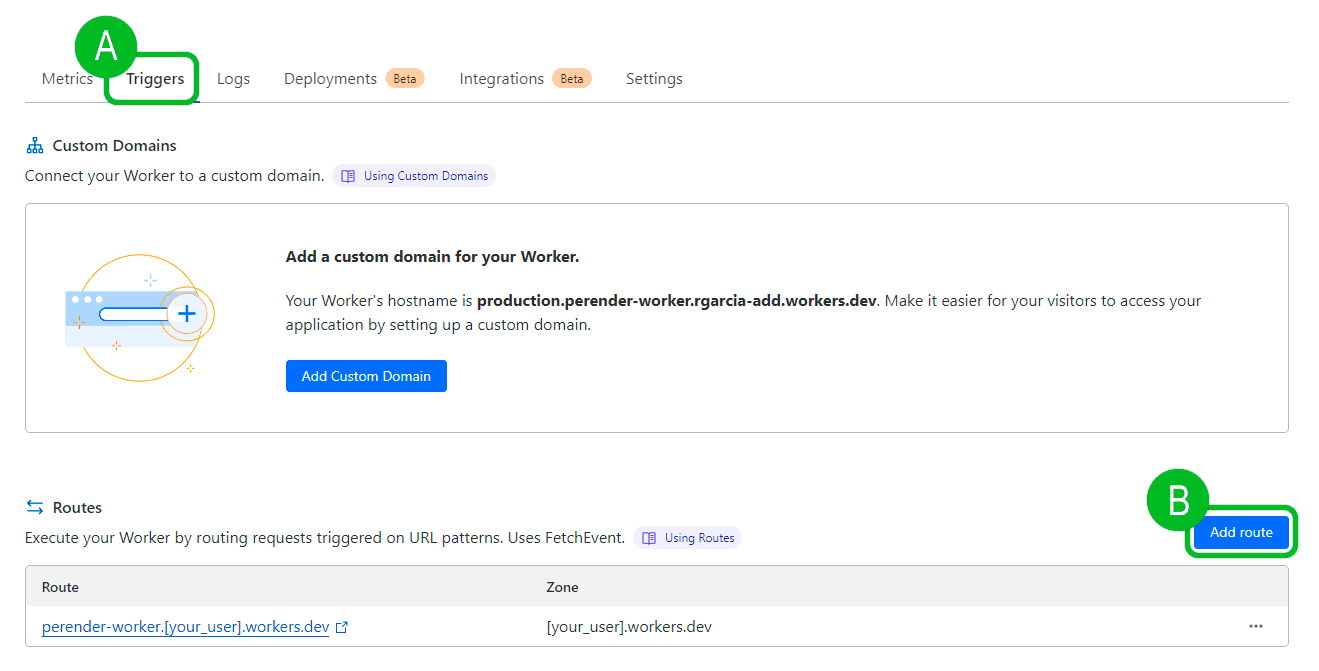Click the Route column header
The height and width of the screenshot is (671, 1319).
point(60,587)
